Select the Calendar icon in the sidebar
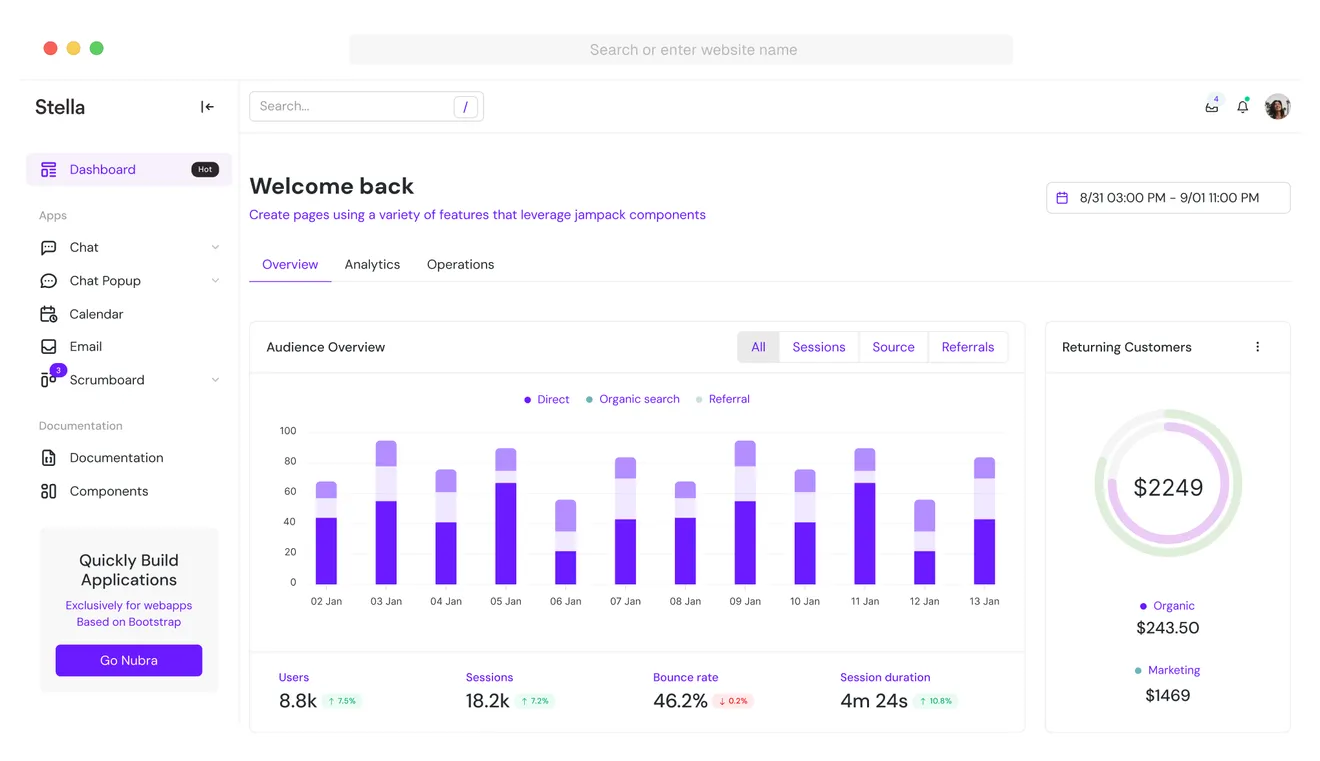The image size is (1320, 761). 48,313
